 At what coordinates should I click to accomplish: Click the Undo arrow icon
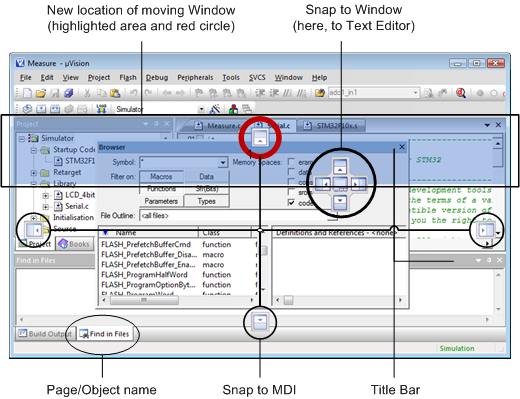134,93
